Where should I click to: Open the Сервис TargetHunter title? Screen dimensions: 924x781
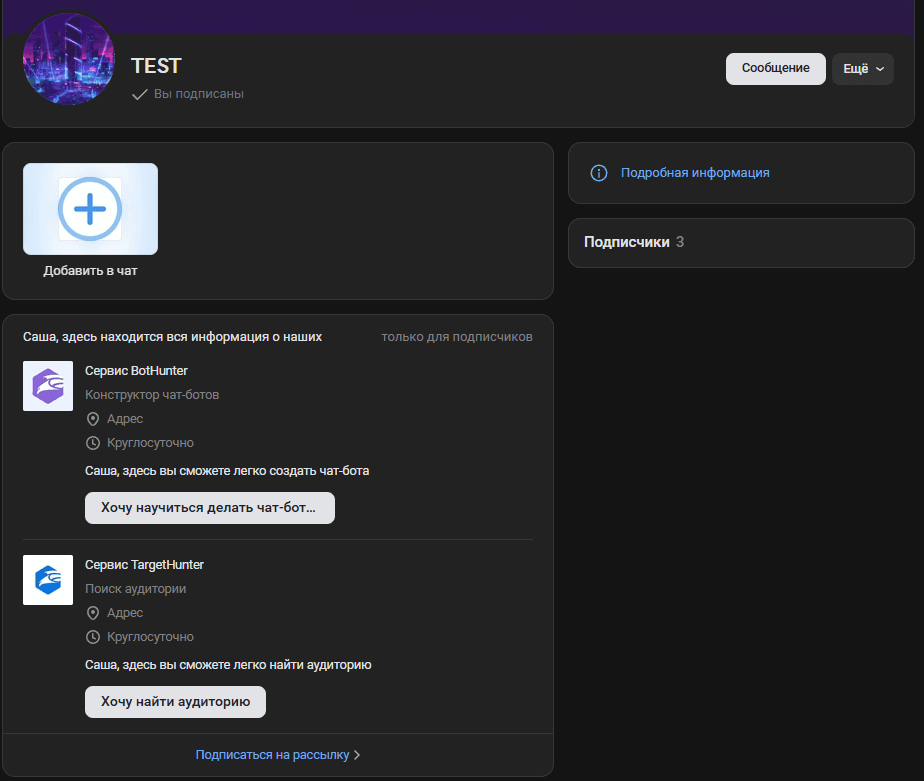pyautogui.click(x=144, y=565)
